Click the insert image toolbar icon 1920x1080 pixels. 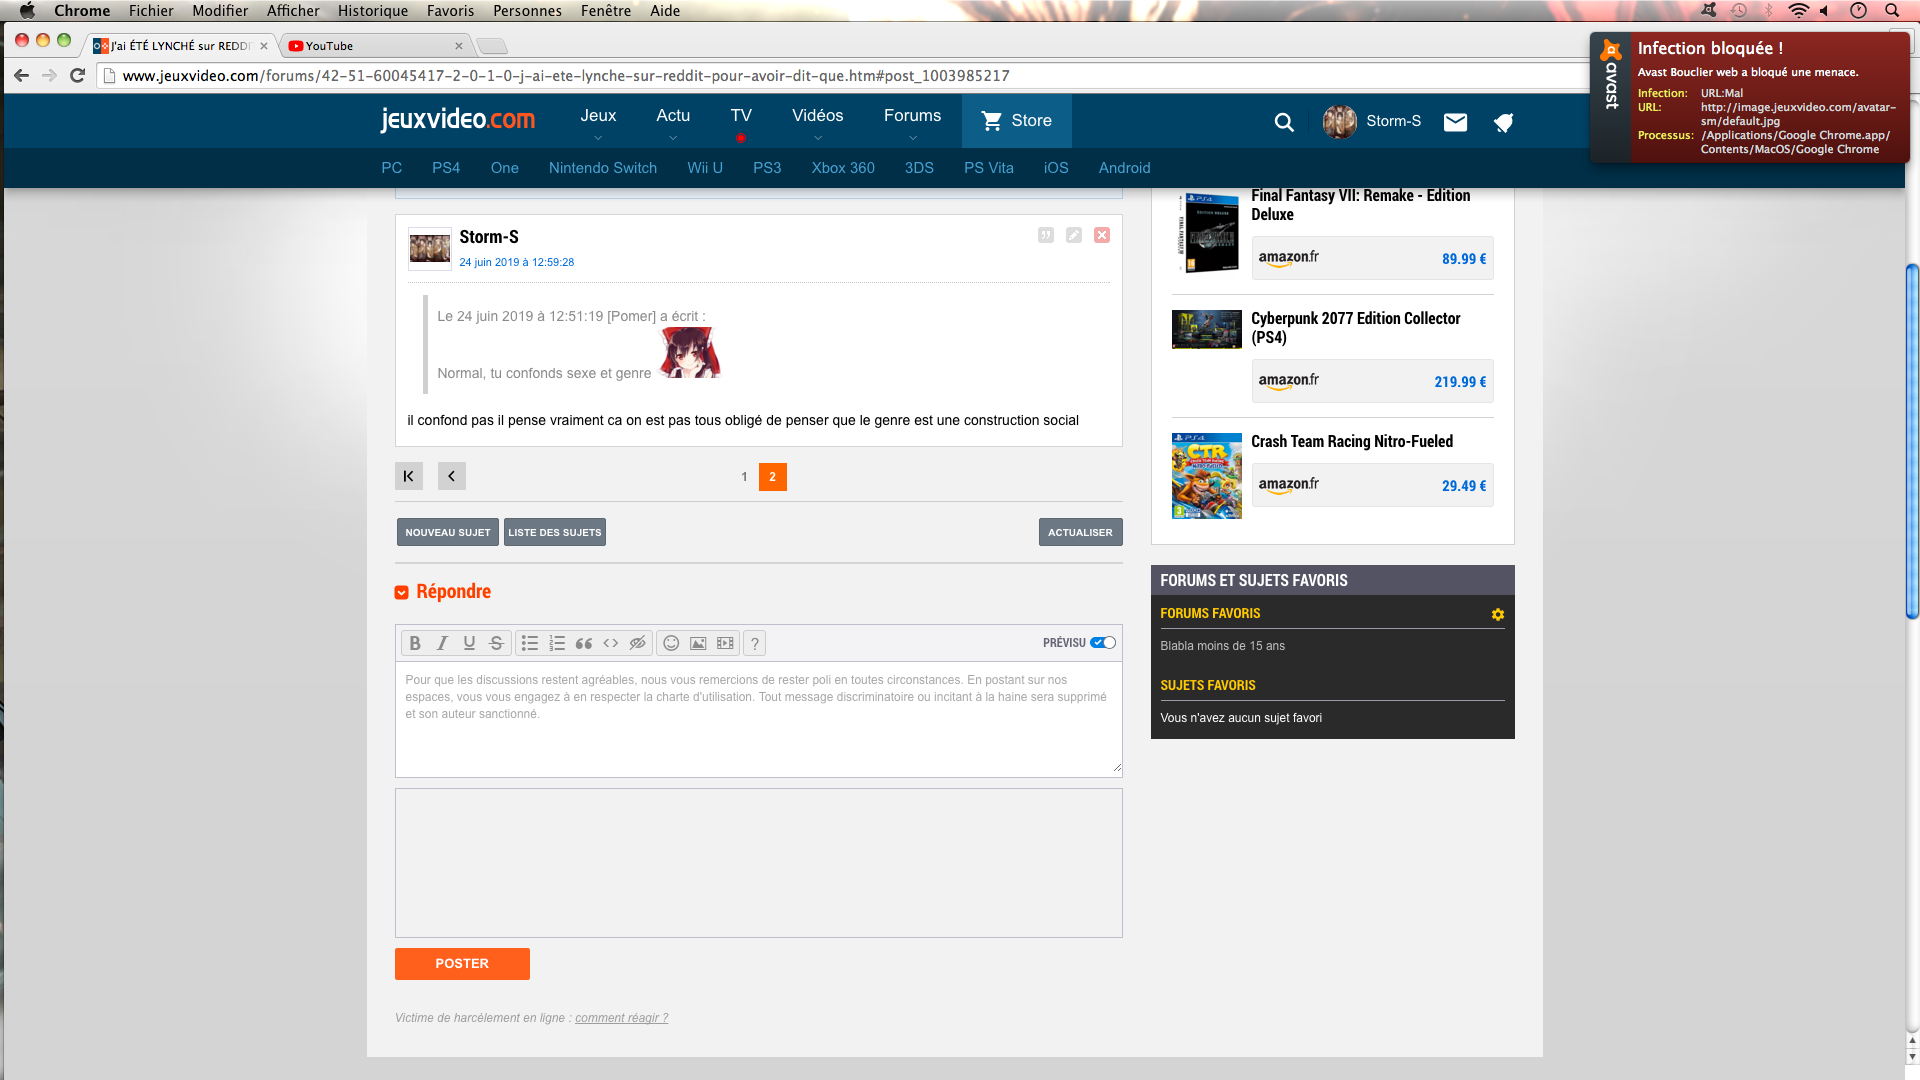[x=698, y=643]
